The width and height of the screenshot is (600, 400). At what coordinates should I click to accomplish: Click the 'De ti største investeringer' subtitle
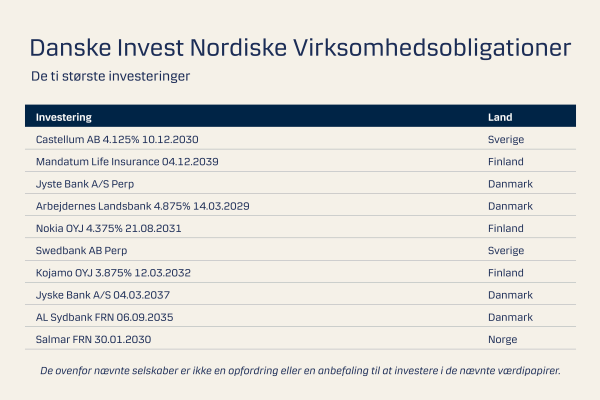pos(109,76)
